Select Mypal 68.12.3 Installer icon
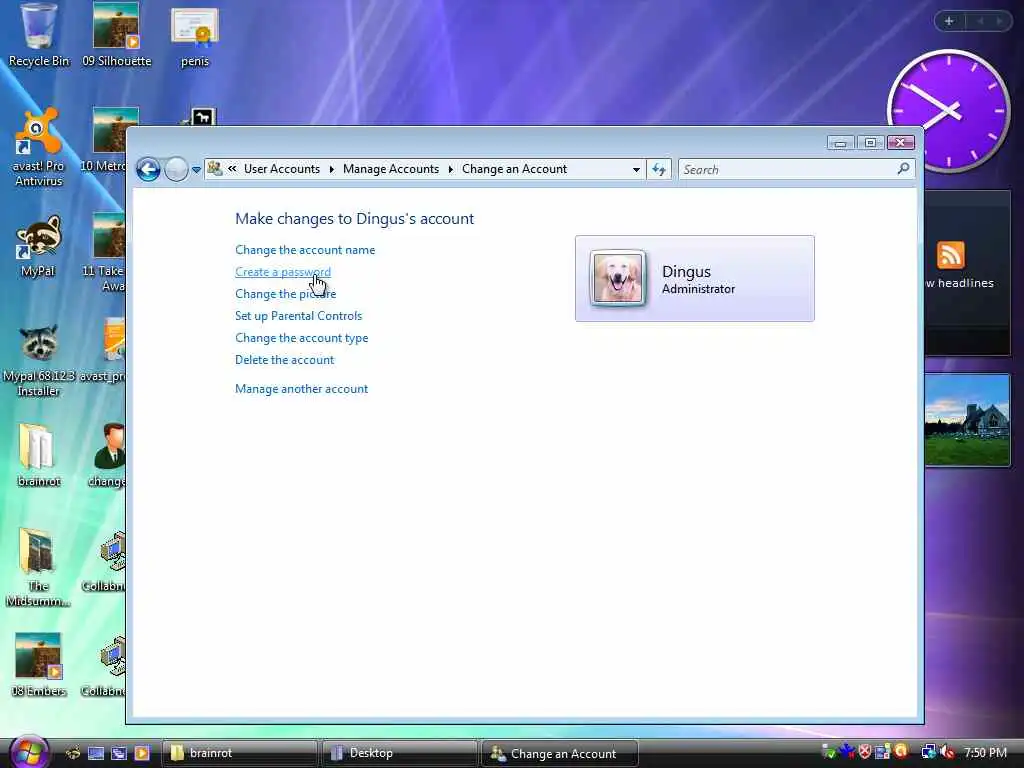 pos(39,360)
